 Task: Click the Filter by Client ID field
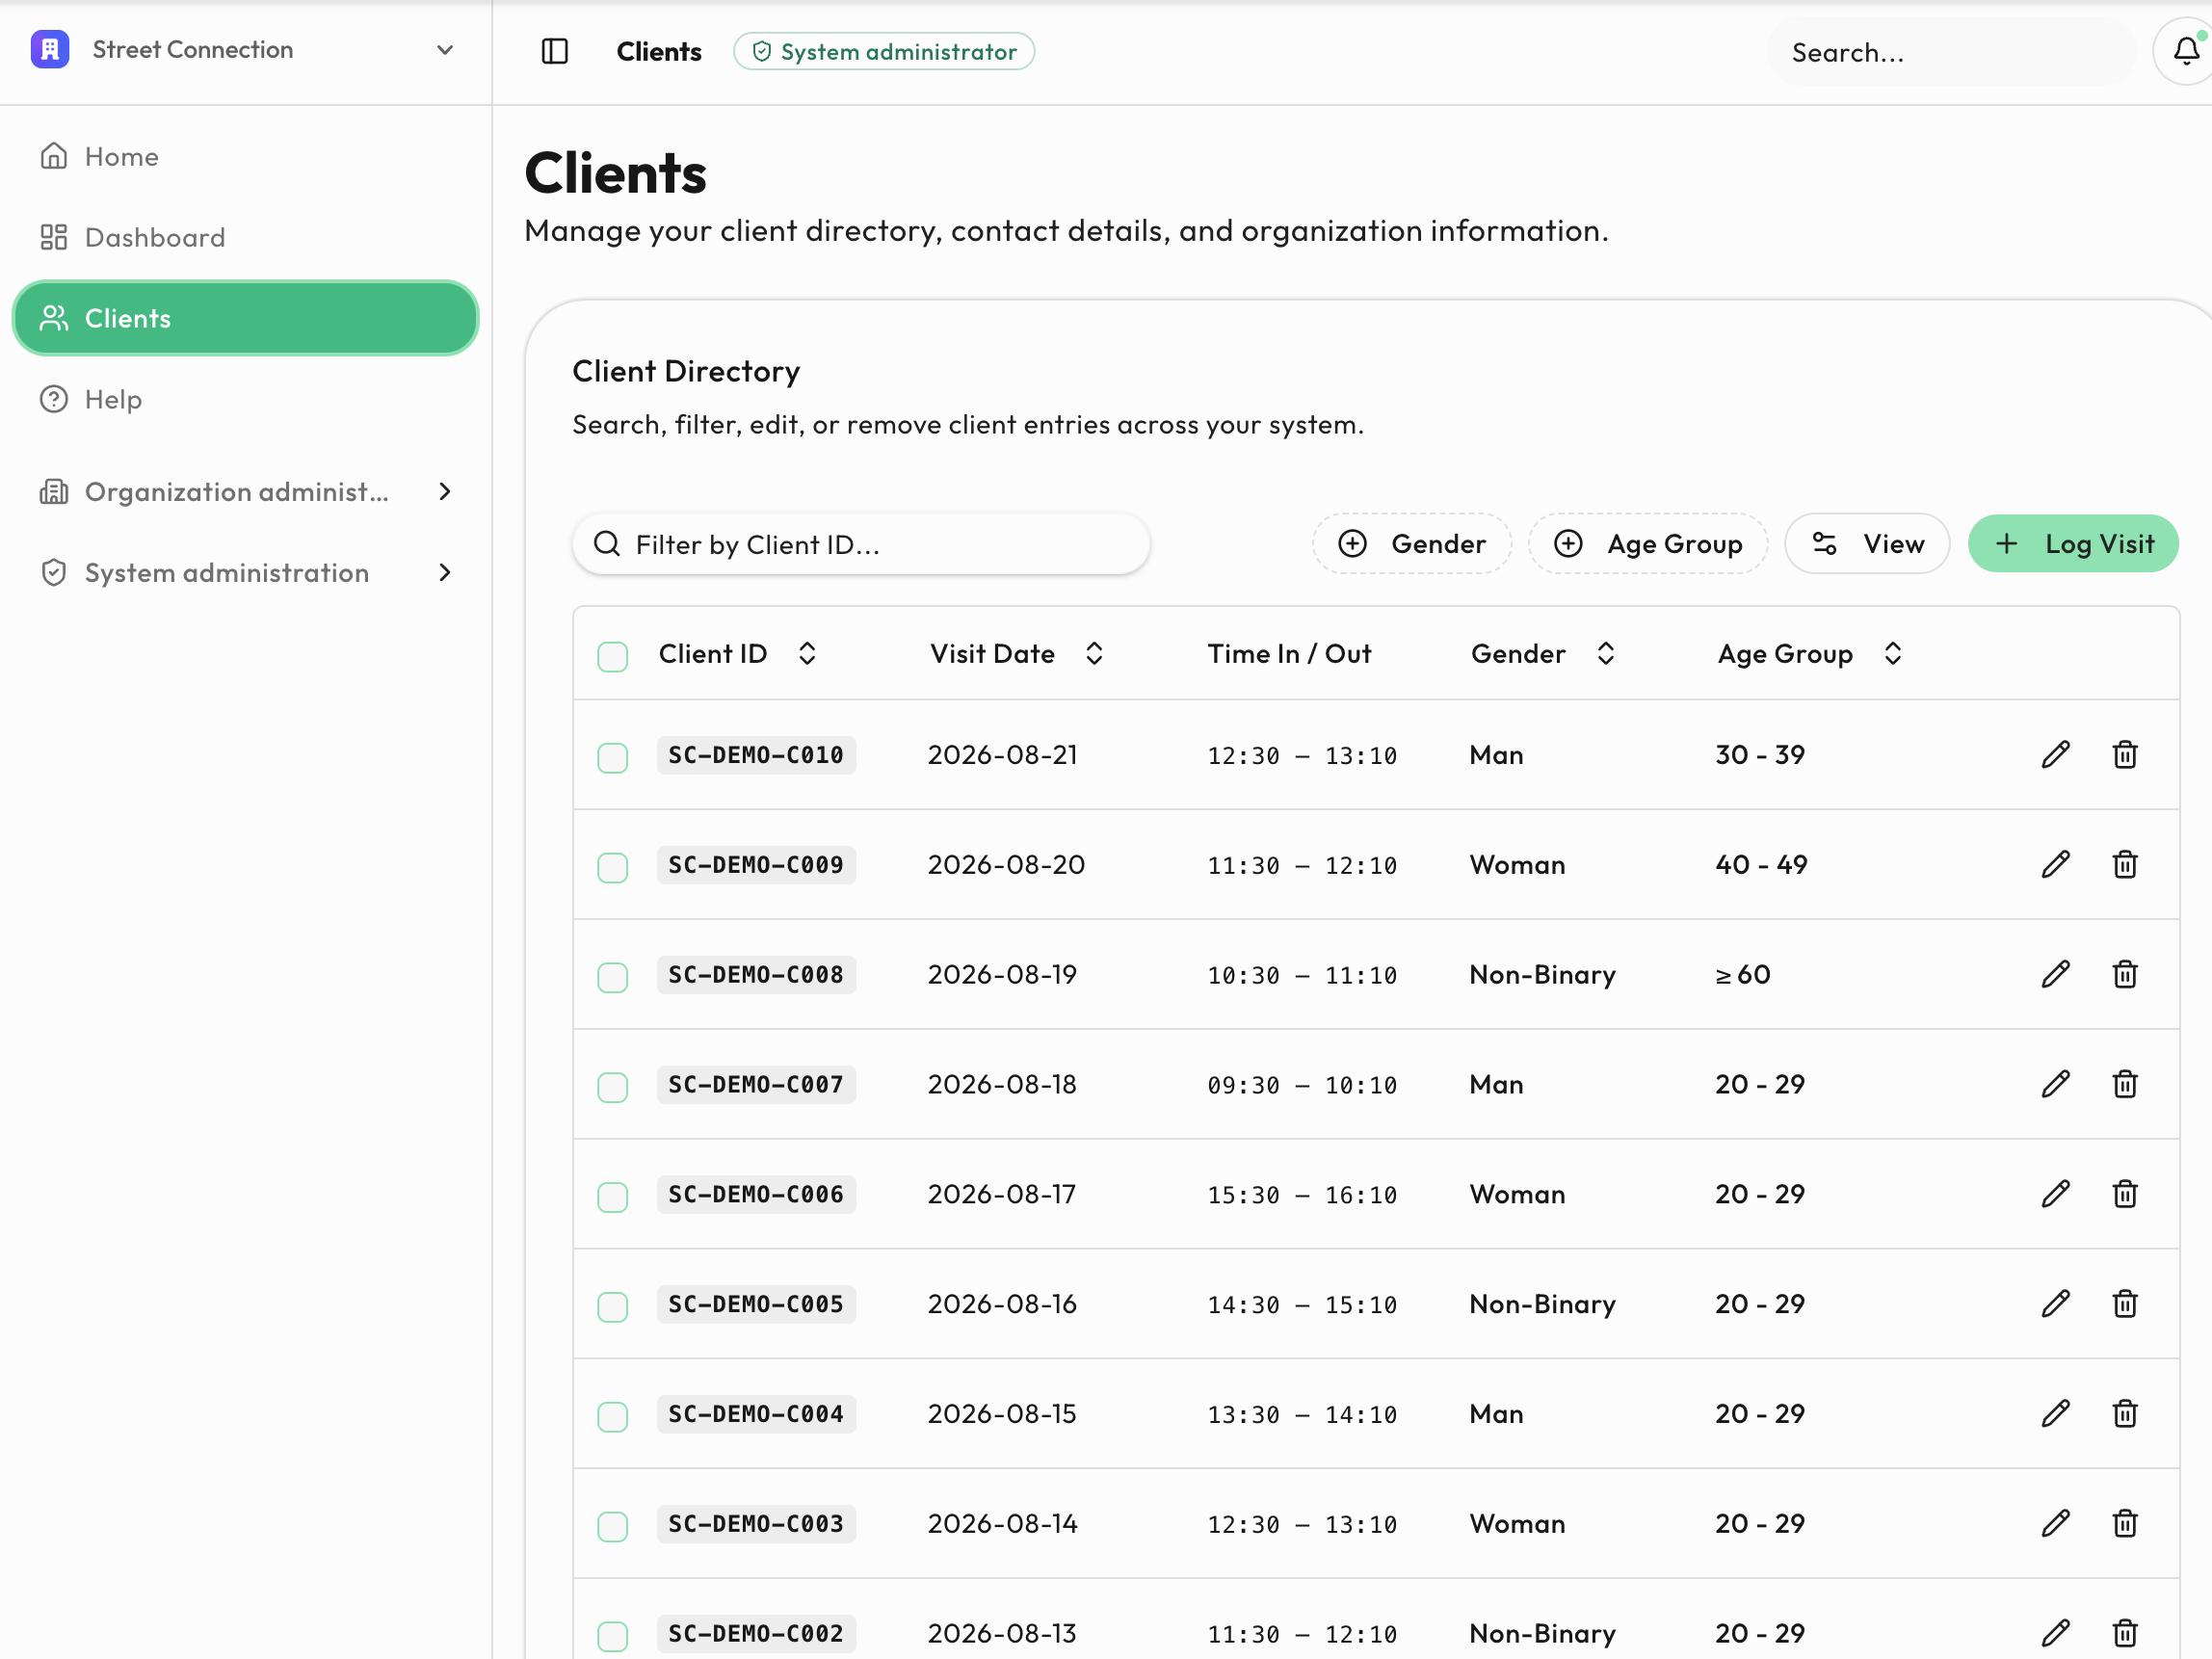861,544
